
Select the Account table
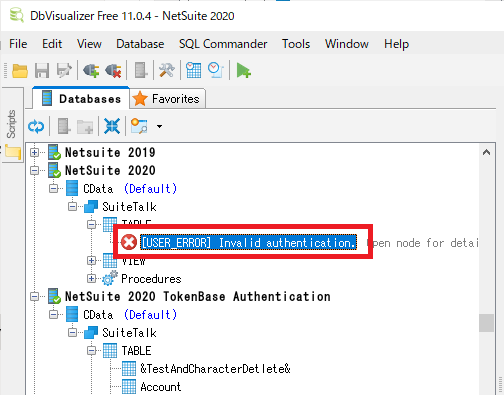tap(160, 386)
